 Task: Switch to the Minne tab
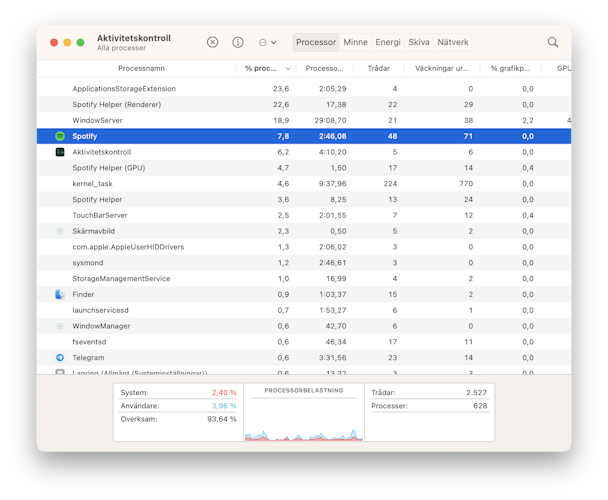[x=356, y=42]
